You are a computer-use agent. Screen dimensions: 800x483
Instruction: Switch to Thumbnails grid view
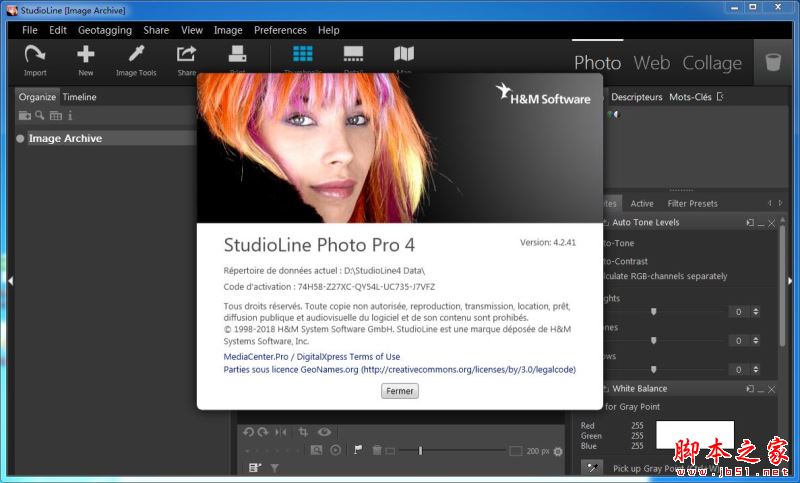[x=302, y=55]
